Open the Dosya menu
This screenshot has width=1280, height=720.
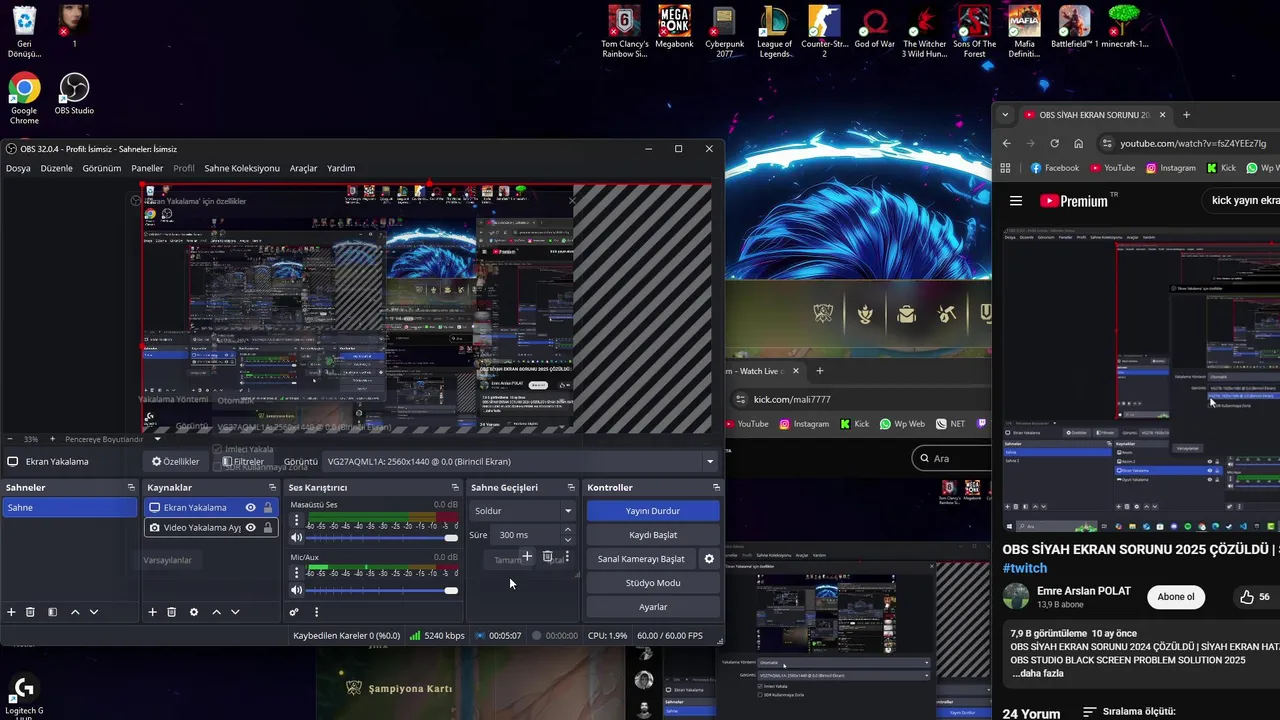[x=18, y=168]
